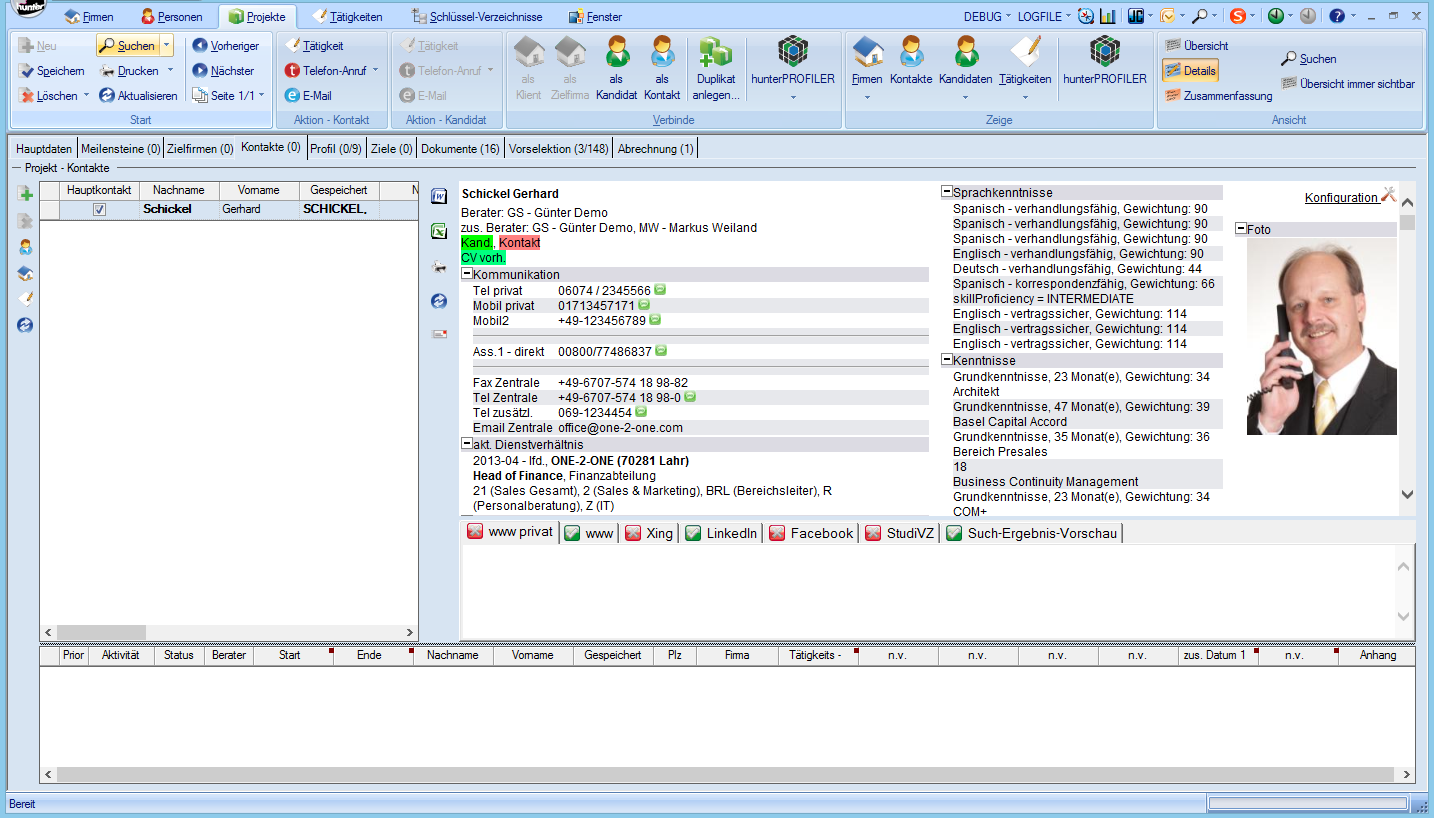Click the green plus add contact icon
This screenshot has height=818, width=1434.
point(25,194)
